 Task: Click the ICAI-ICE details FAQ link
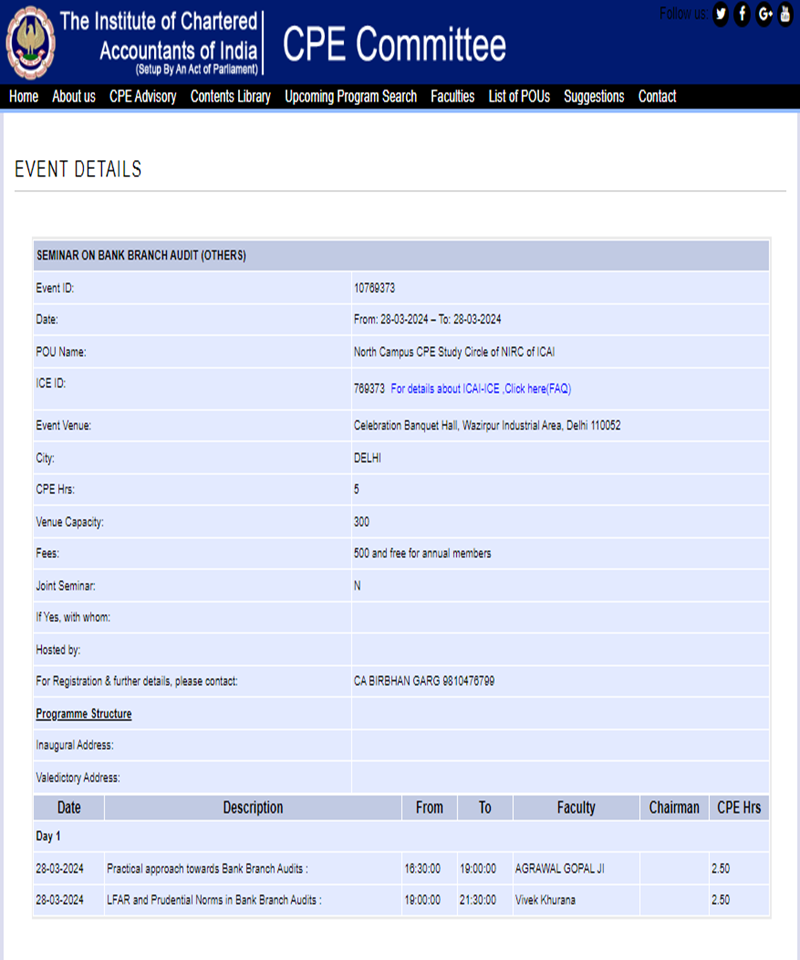point(480,389)
